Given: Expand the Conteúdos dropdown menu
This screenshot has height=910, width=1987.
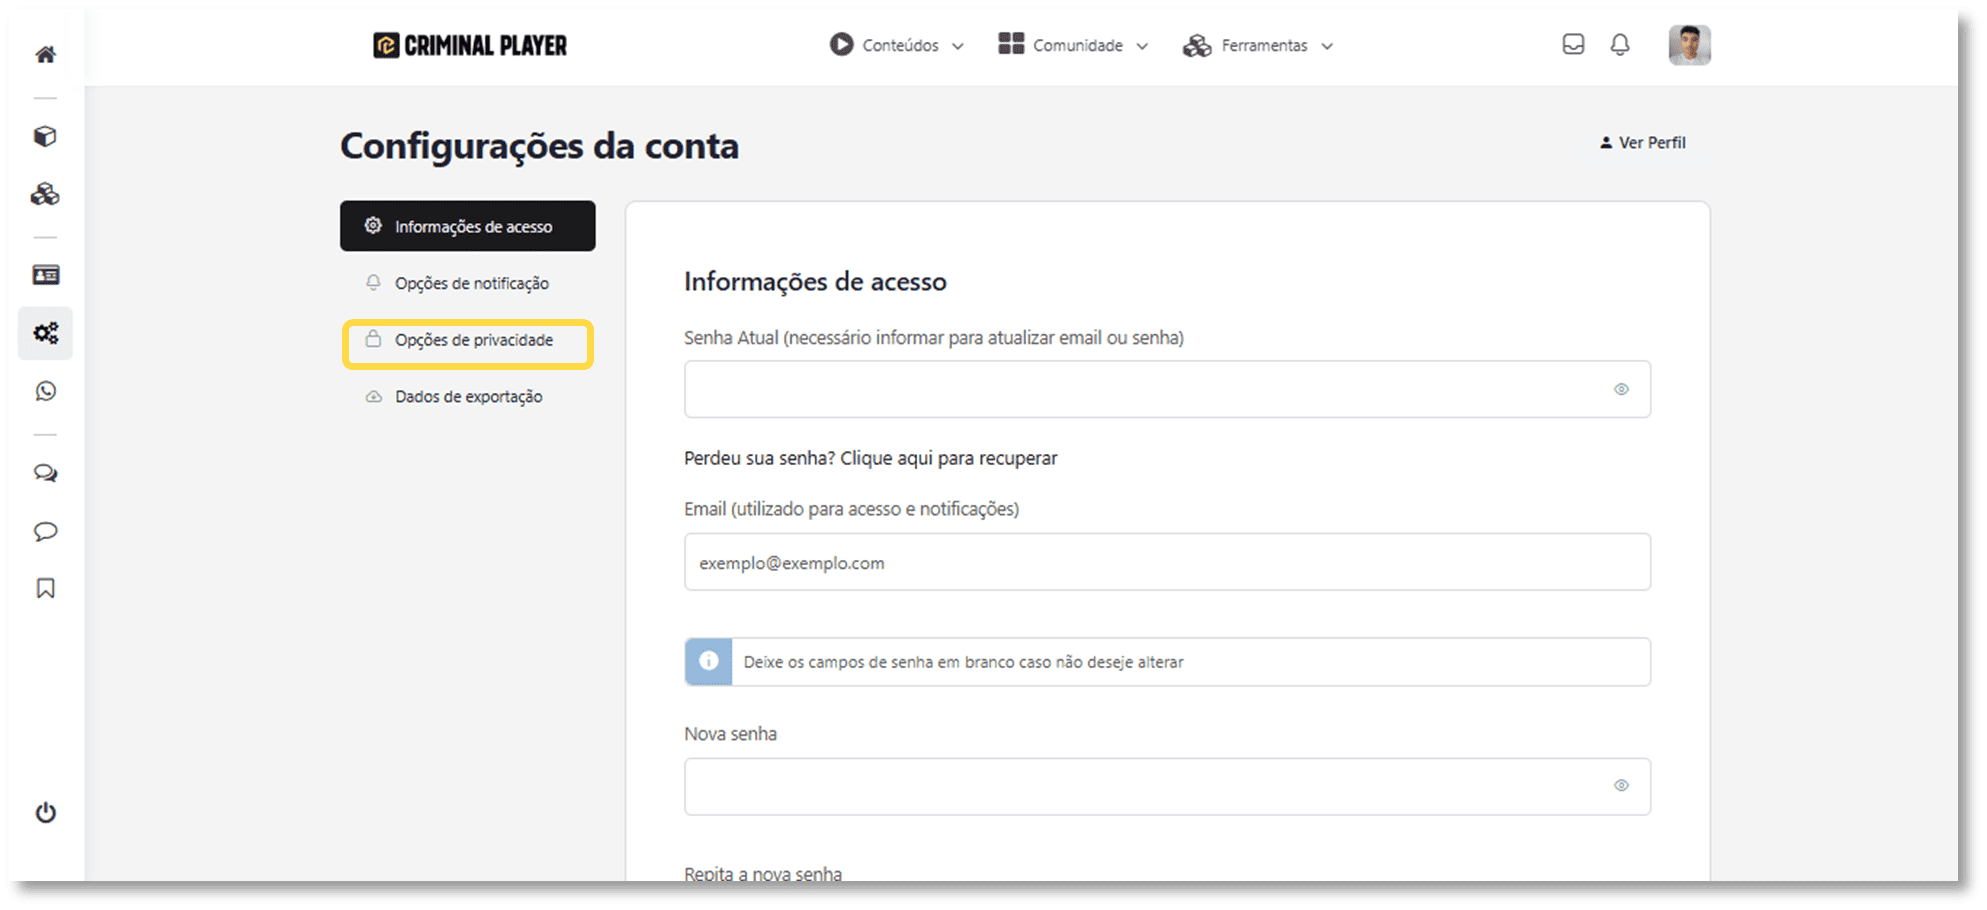Looking at the screenshot, I should point(897,46).
